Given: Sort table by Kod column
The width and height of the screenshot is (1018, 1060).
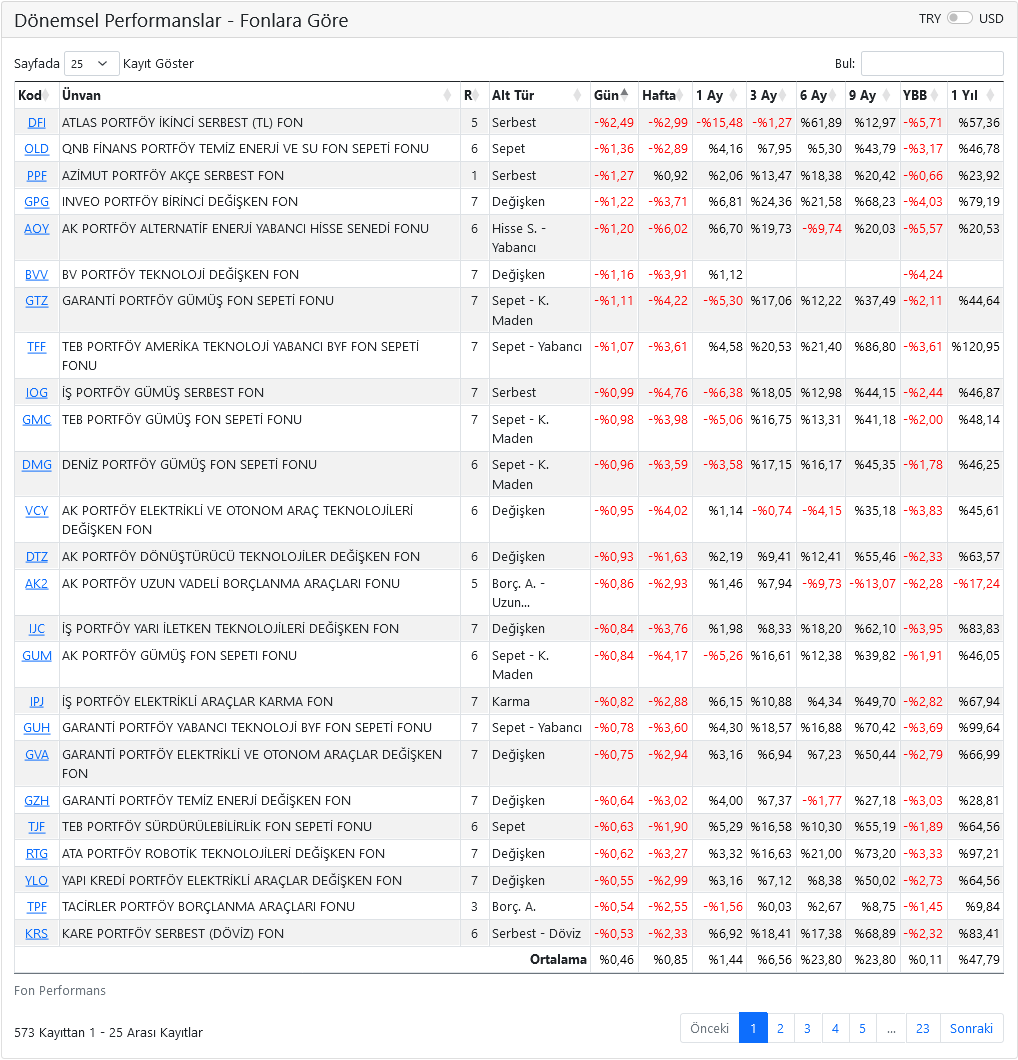Looking at the screenshot, I should tap(37, 95).
